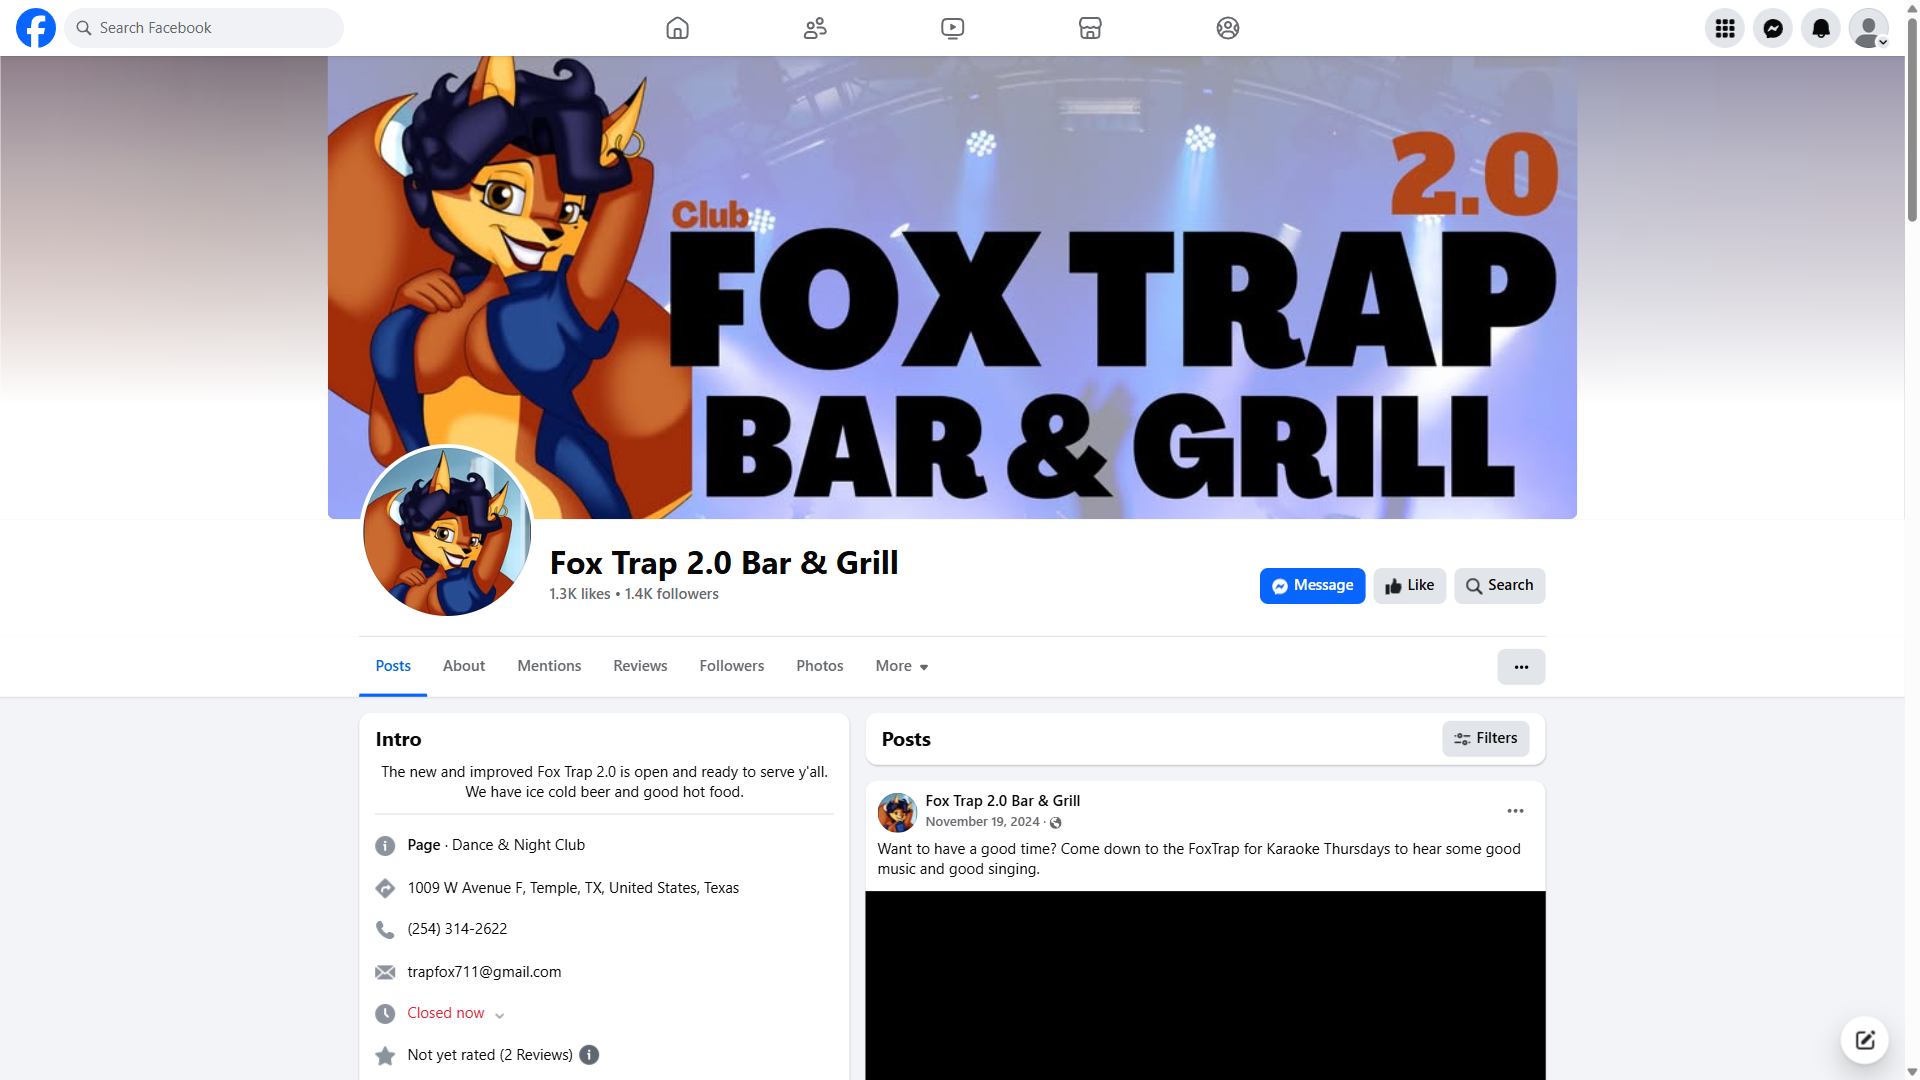Open page options three-dot menu
The image size is (1920, 1080).
pos(1521,667)
